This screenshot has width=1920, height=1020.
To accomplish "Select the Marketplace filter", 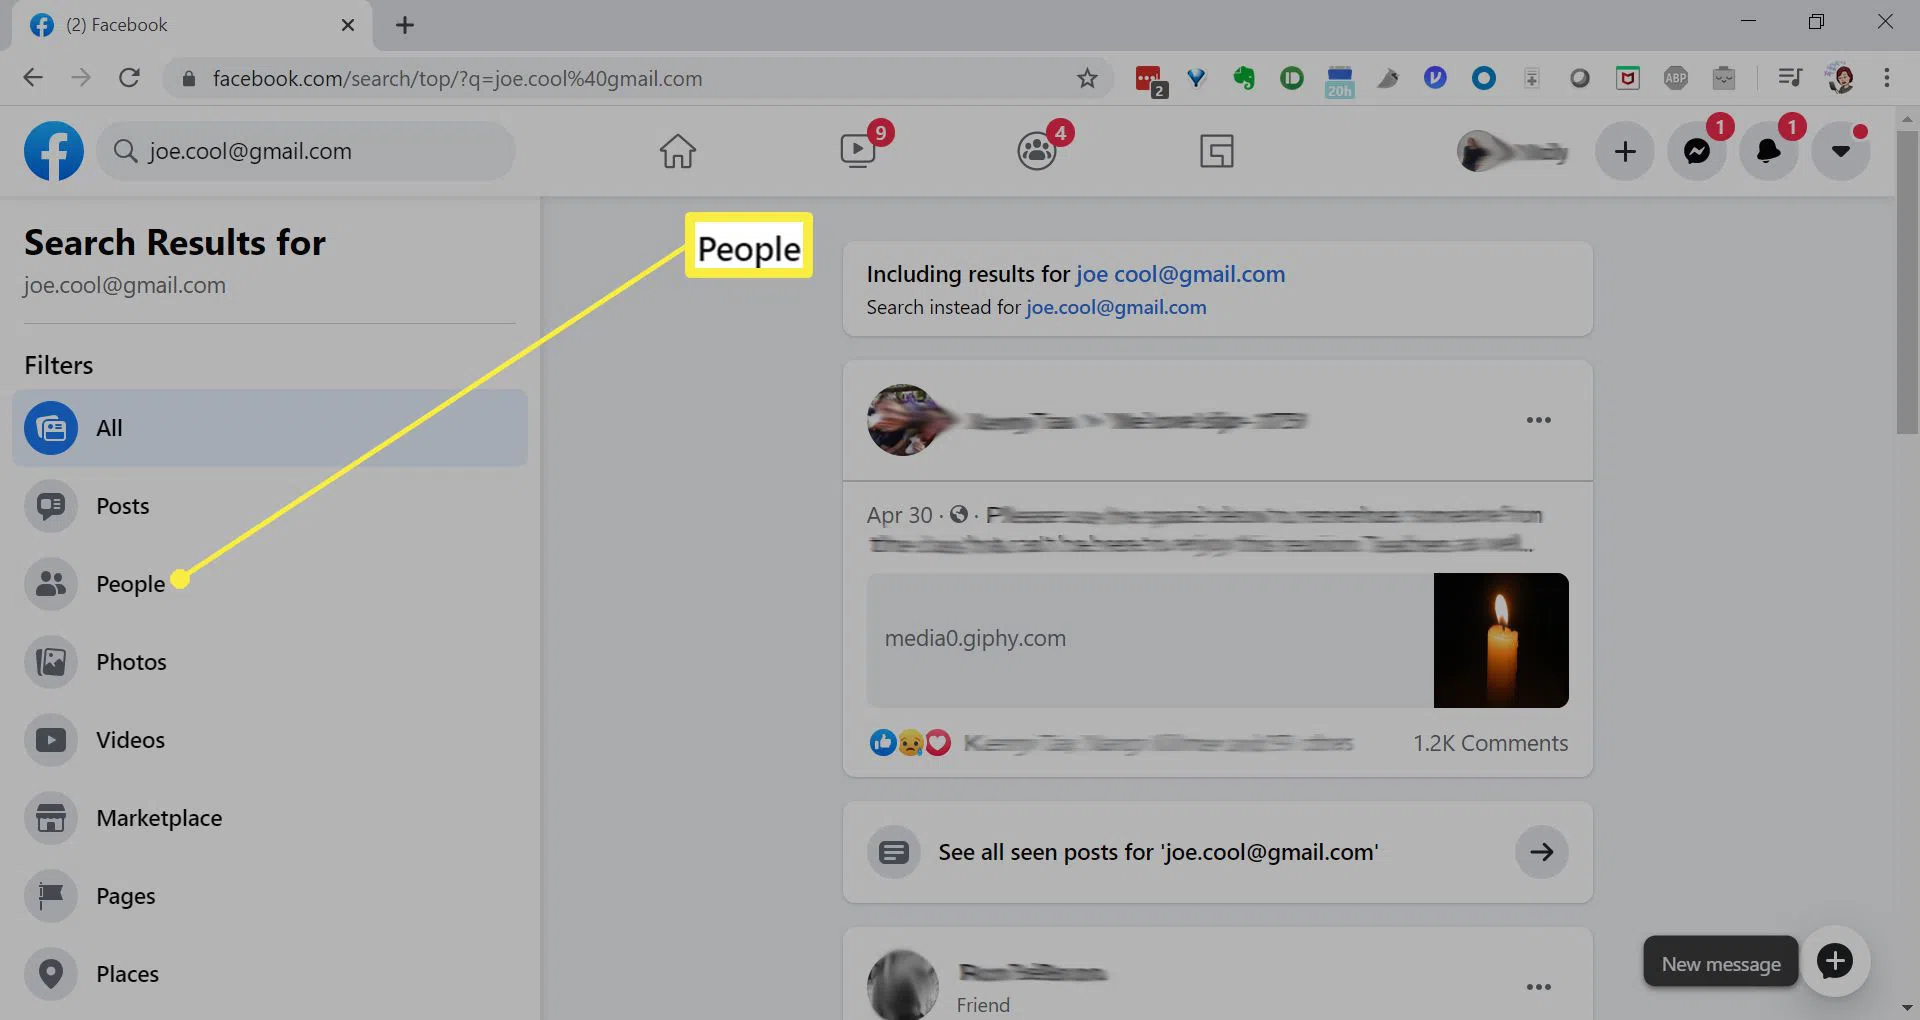I will pyautogui.click(x=159, y=818).
